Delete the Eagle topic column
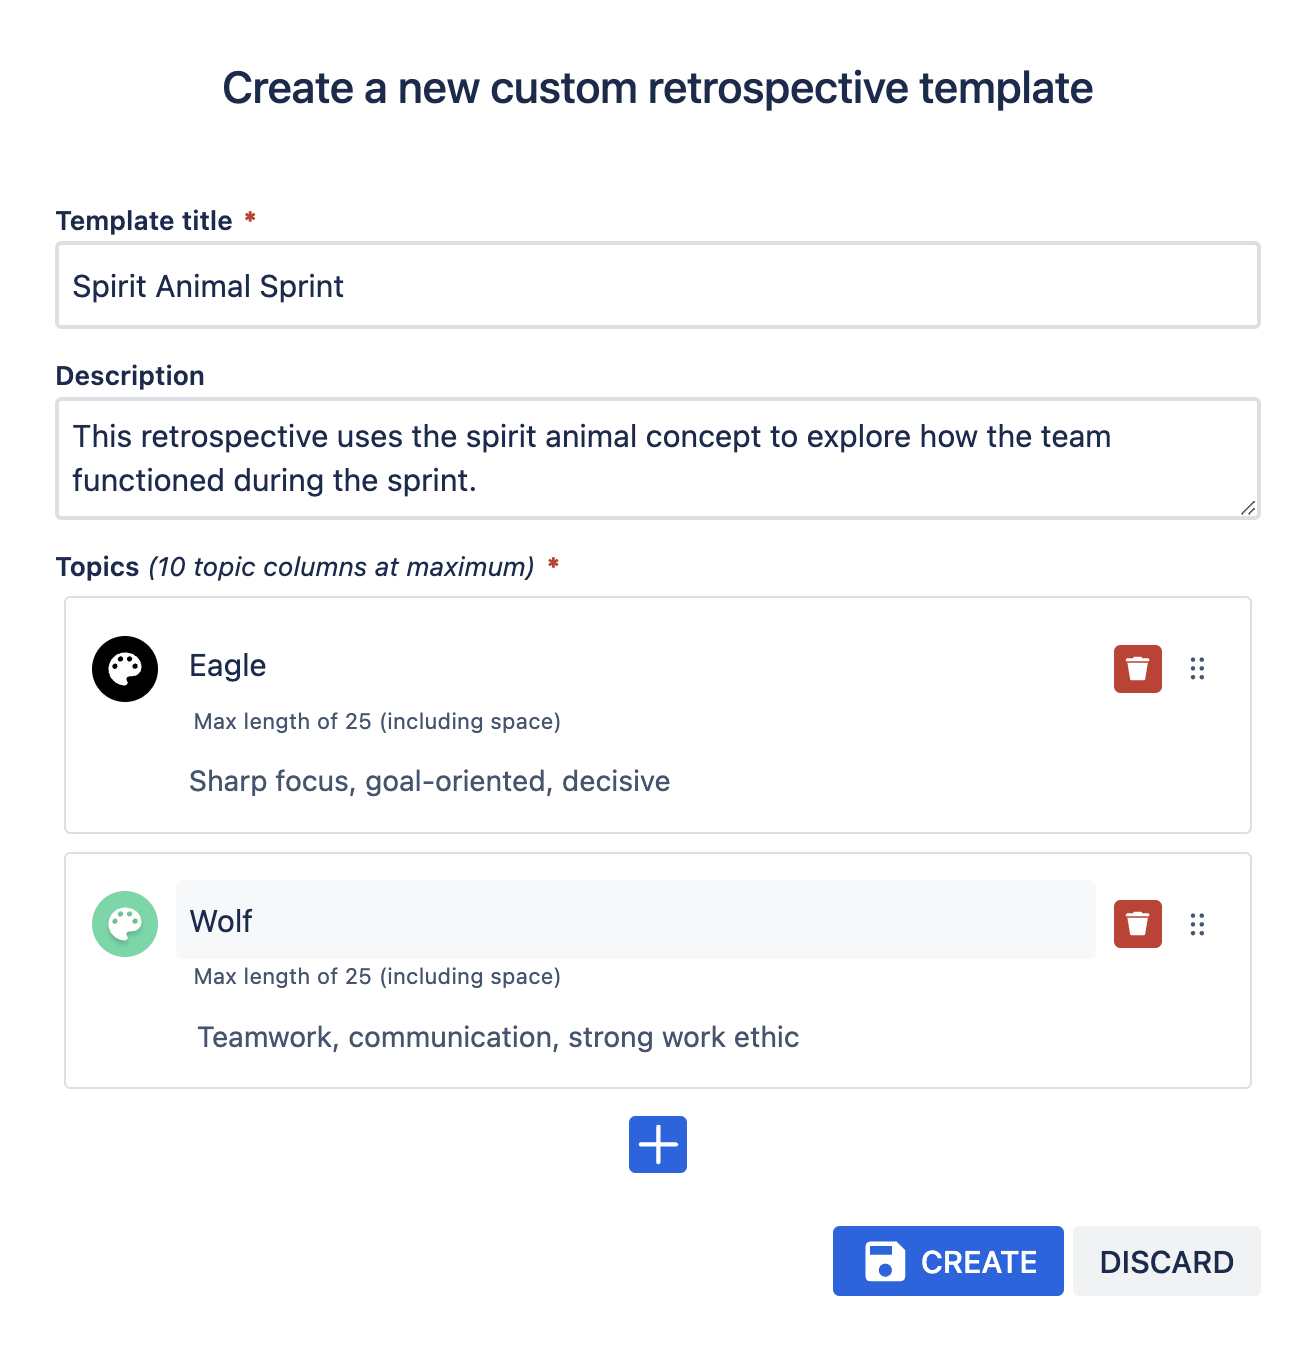1316x1348 pixels. pos(1138,669)
